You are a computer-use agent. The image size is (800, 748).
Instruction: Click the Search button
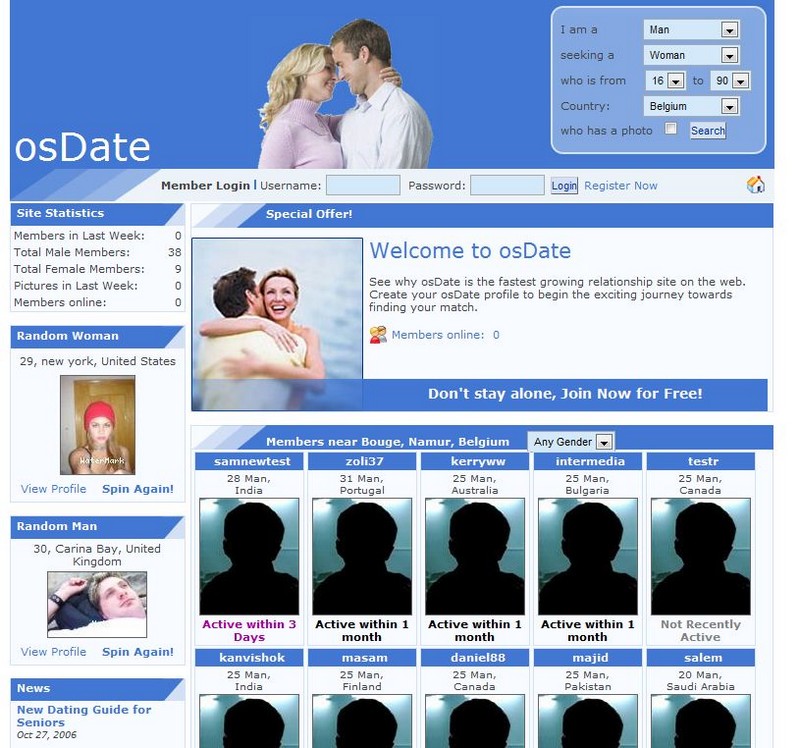click(708, 131)
